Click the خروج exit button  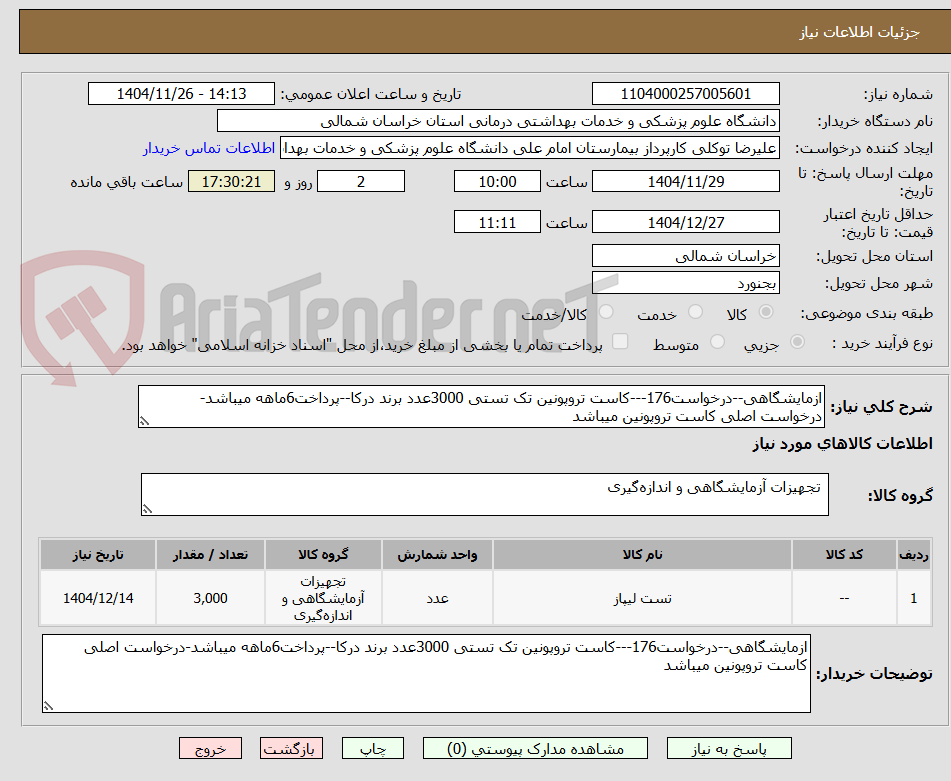(210, 749)
